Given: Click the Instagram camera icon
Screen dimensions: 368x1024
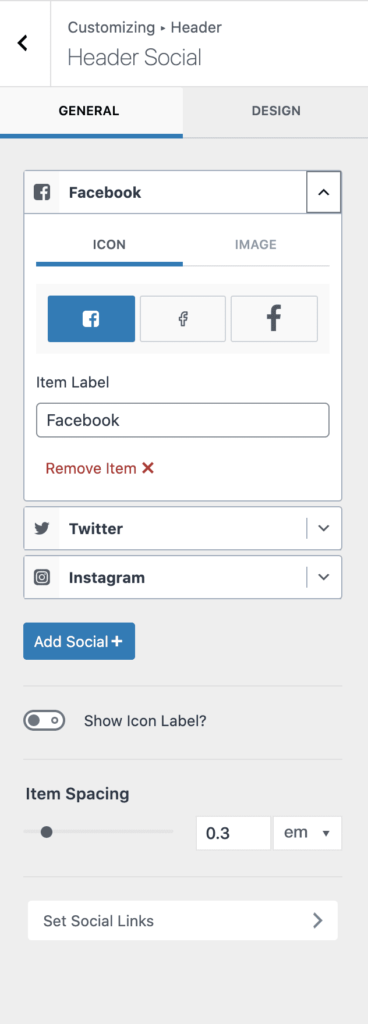Looking at the screenshot, I should coord(42,577).
